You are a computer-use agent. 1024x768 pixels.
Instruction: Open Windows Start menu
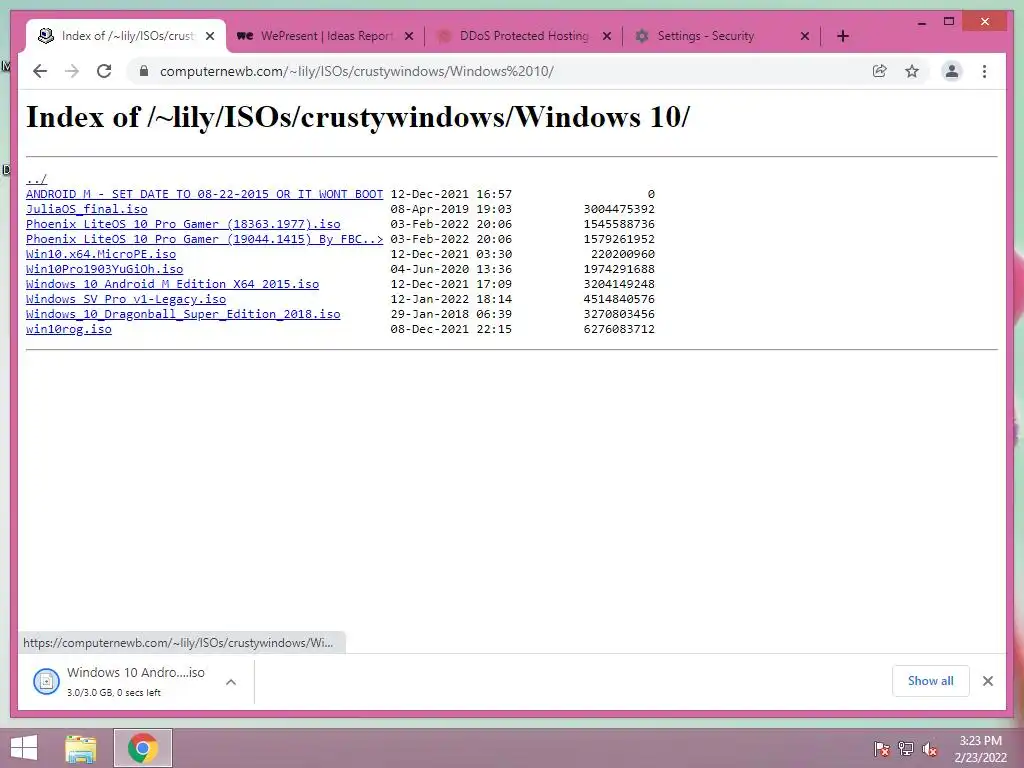[x=24, y=748]
